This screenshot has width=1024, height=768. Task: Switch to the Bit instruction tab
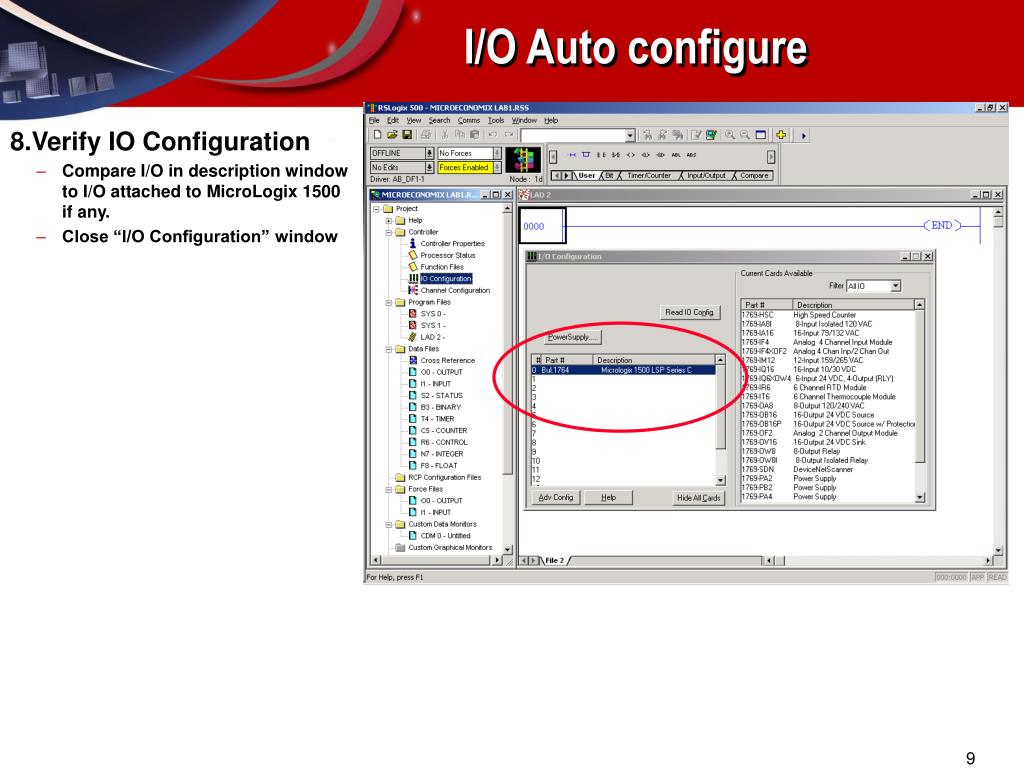tap(609, 176)
